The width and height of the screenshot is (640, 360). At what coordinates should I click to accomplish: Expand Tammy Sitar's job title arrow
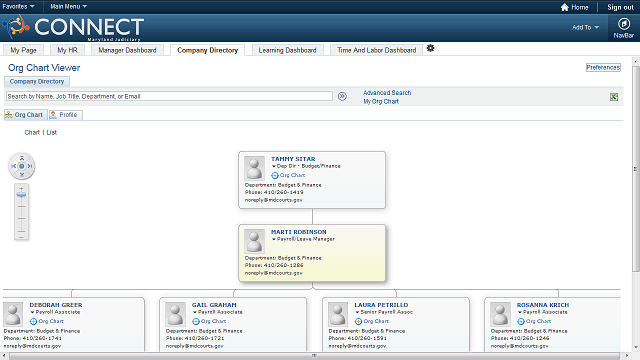pyautogui.click(x=273, y=166)
